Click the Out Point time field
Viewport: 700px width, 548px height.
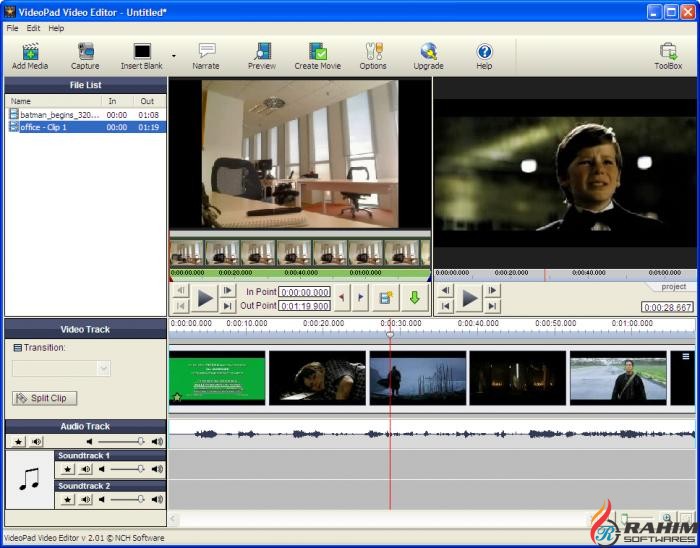coord(305,306)
